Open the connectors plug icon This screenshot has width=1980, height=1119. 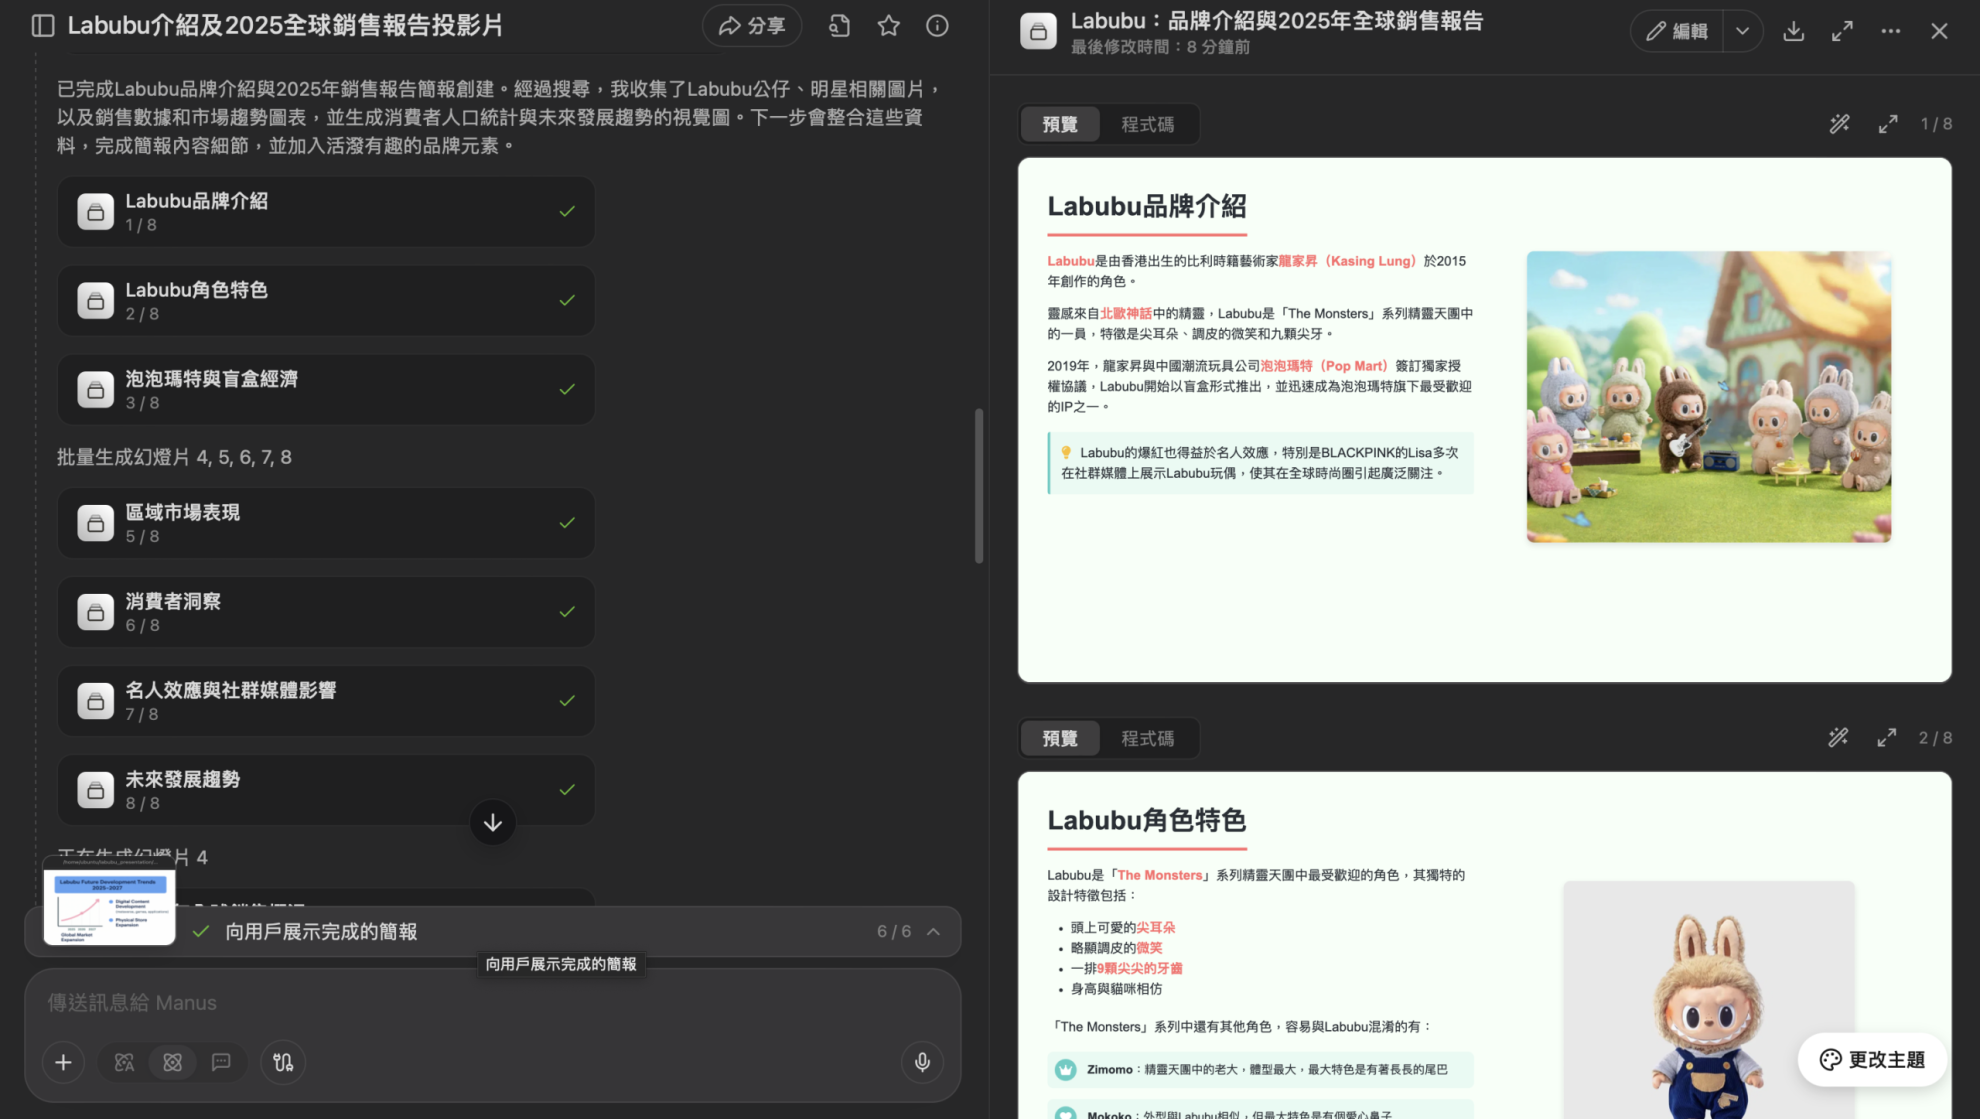click(283, 1062)
